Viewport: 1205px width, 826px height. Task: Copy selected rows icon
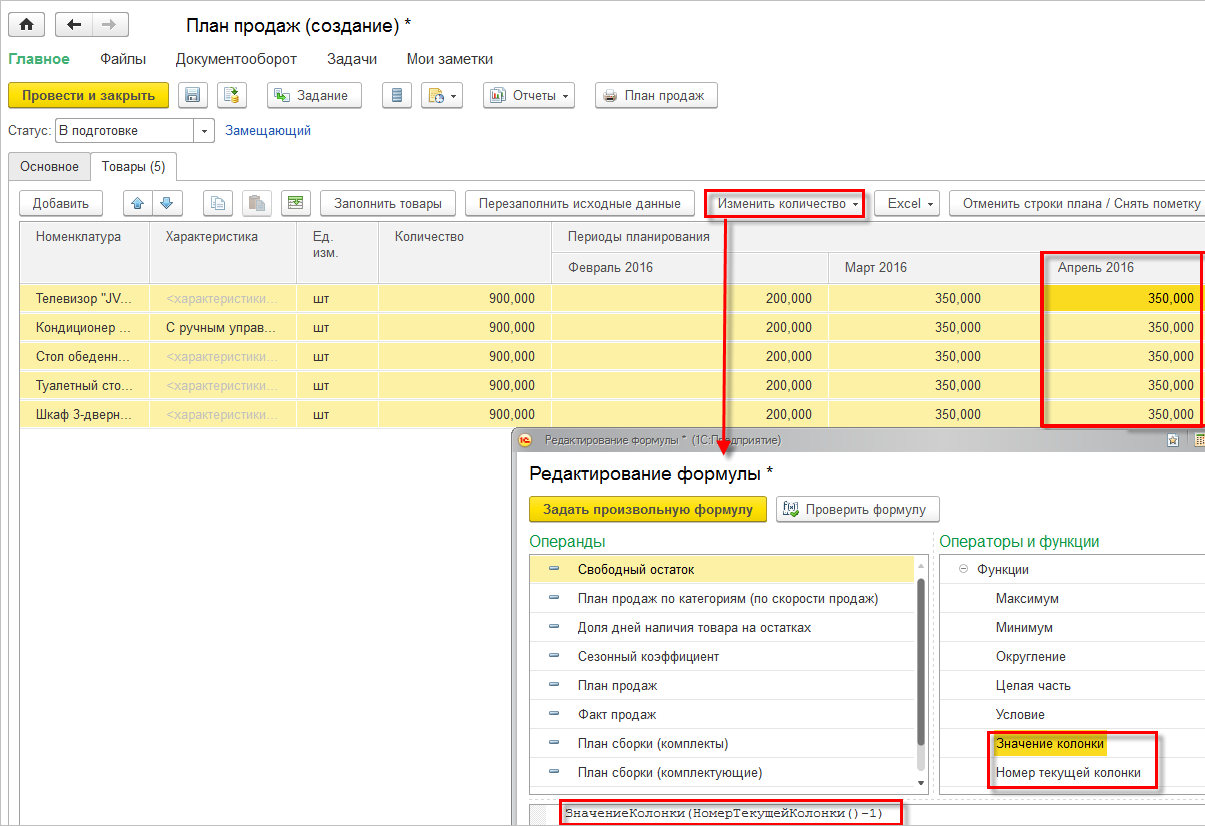[218, 203]
